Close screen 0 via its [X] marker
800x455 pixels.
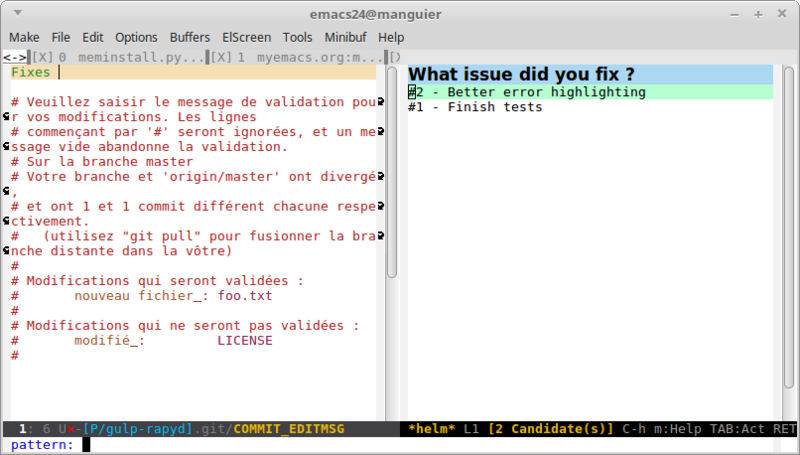(x=42, y=57)
